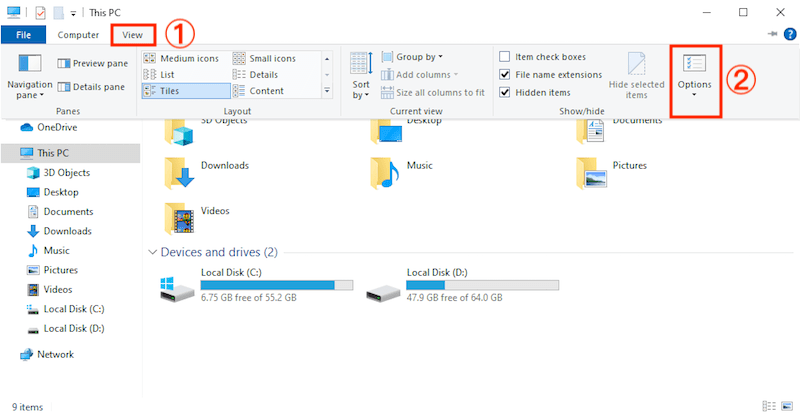Open Desktop in the sidebar
The height and width of the screenshot is (417, 800).
52,192
